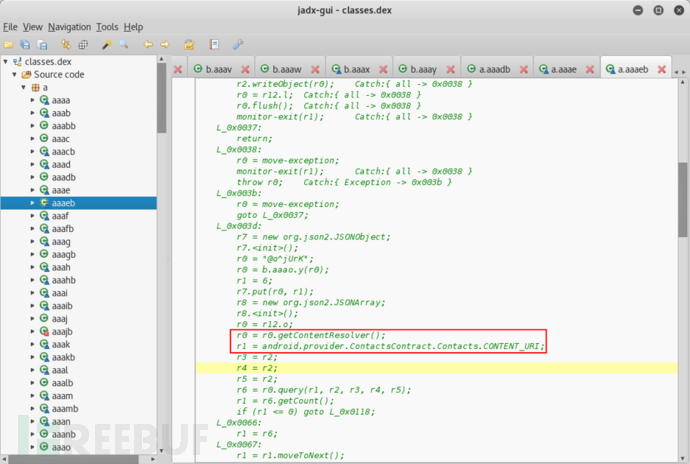Click the Open file toolbar icon
690x464 pixels.
[x=10, y=45]
